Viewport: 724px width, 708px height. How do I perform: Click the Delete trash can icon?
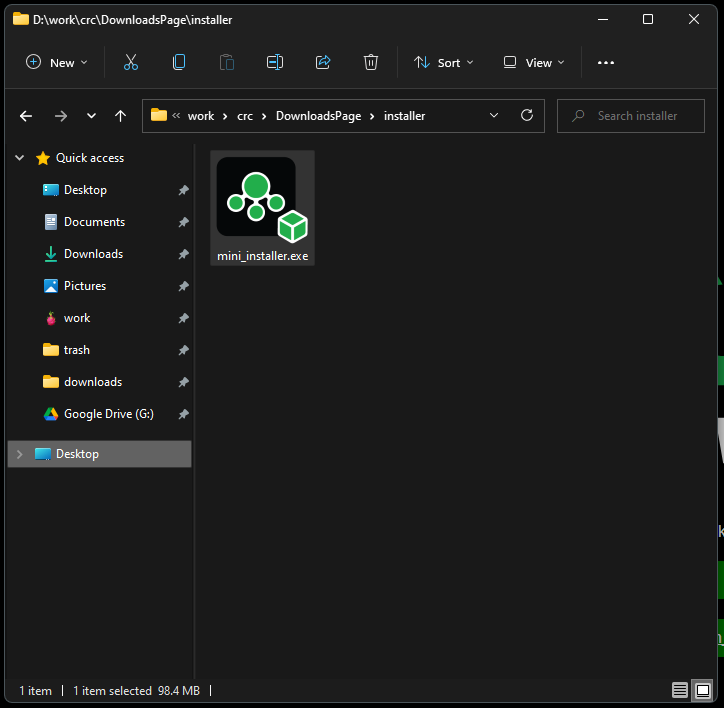(x=371, y=62)
